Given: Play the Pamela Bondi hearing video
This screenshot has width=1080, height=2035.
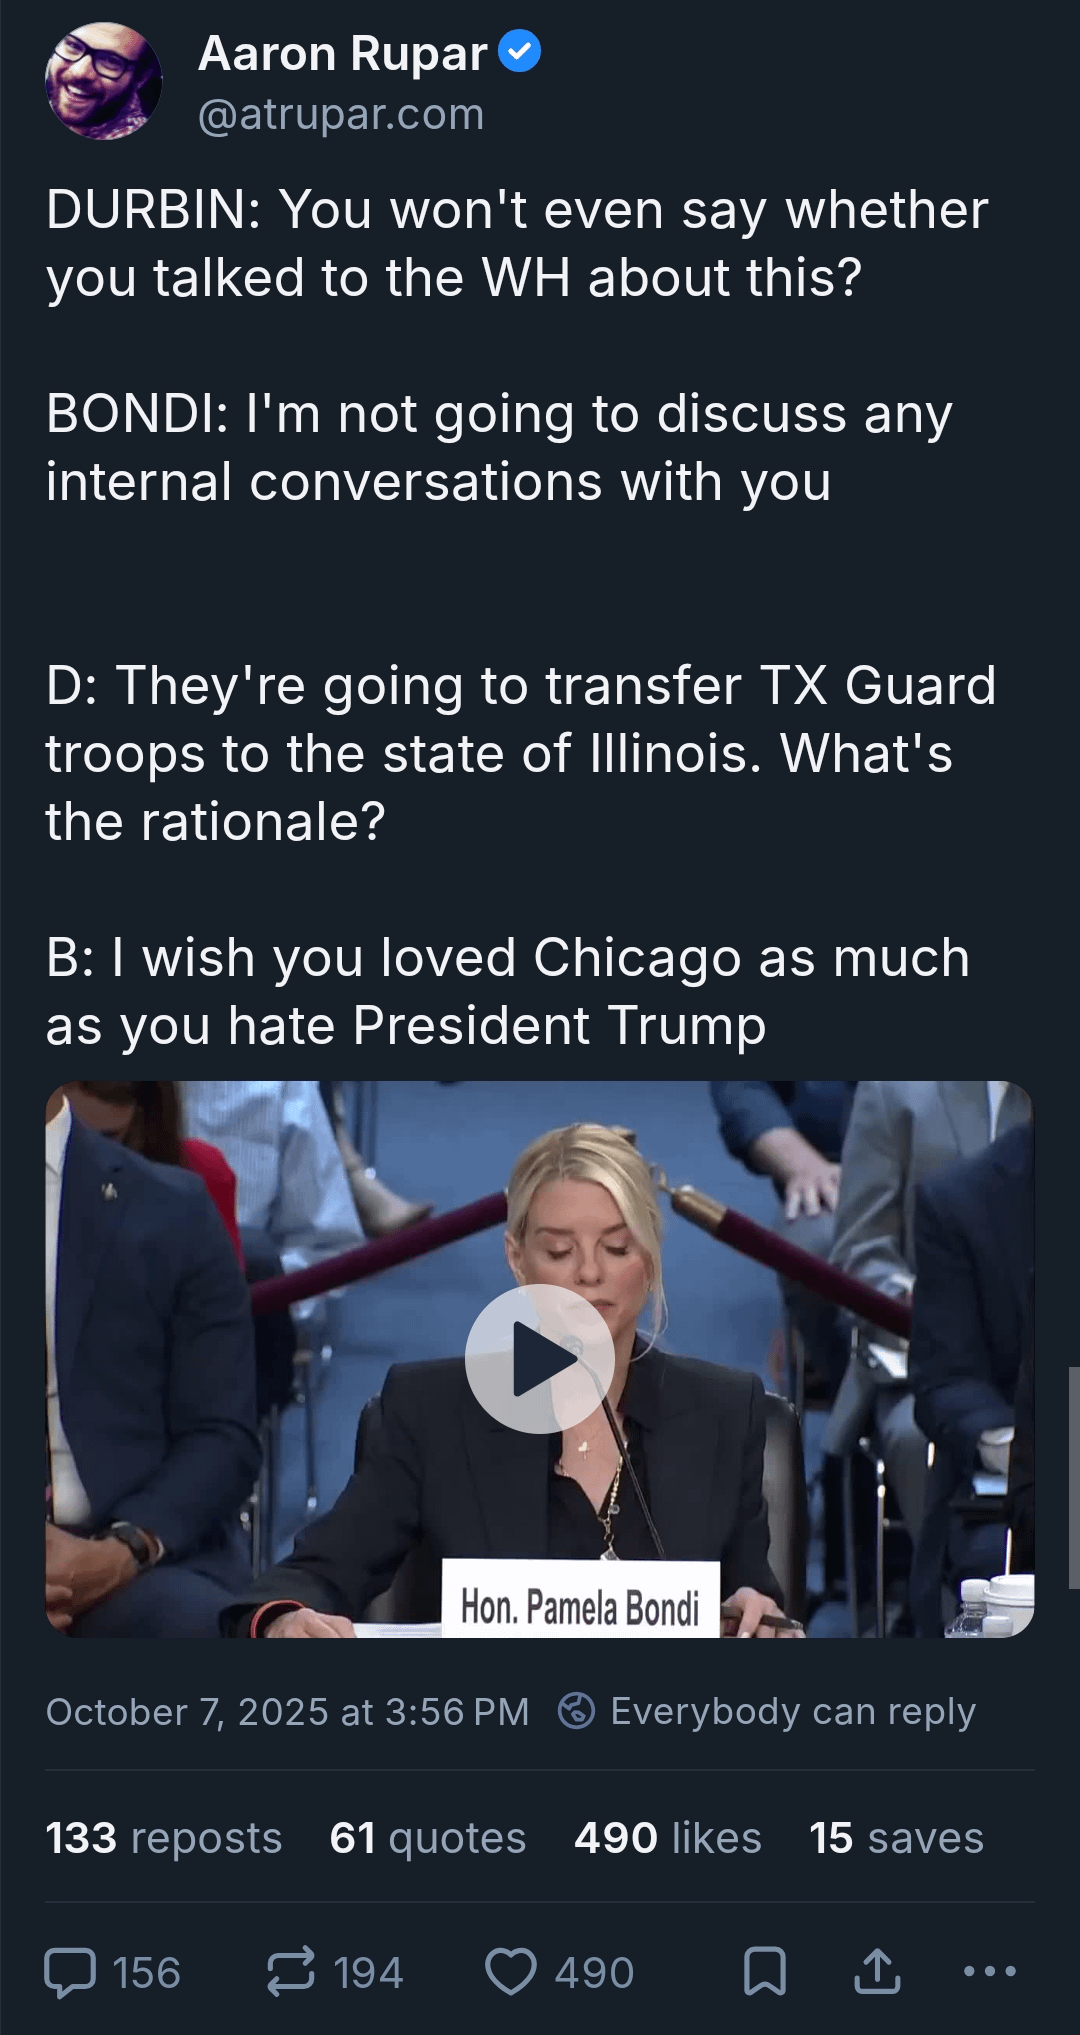Looking at the screenshot, I should (540, 1358).
